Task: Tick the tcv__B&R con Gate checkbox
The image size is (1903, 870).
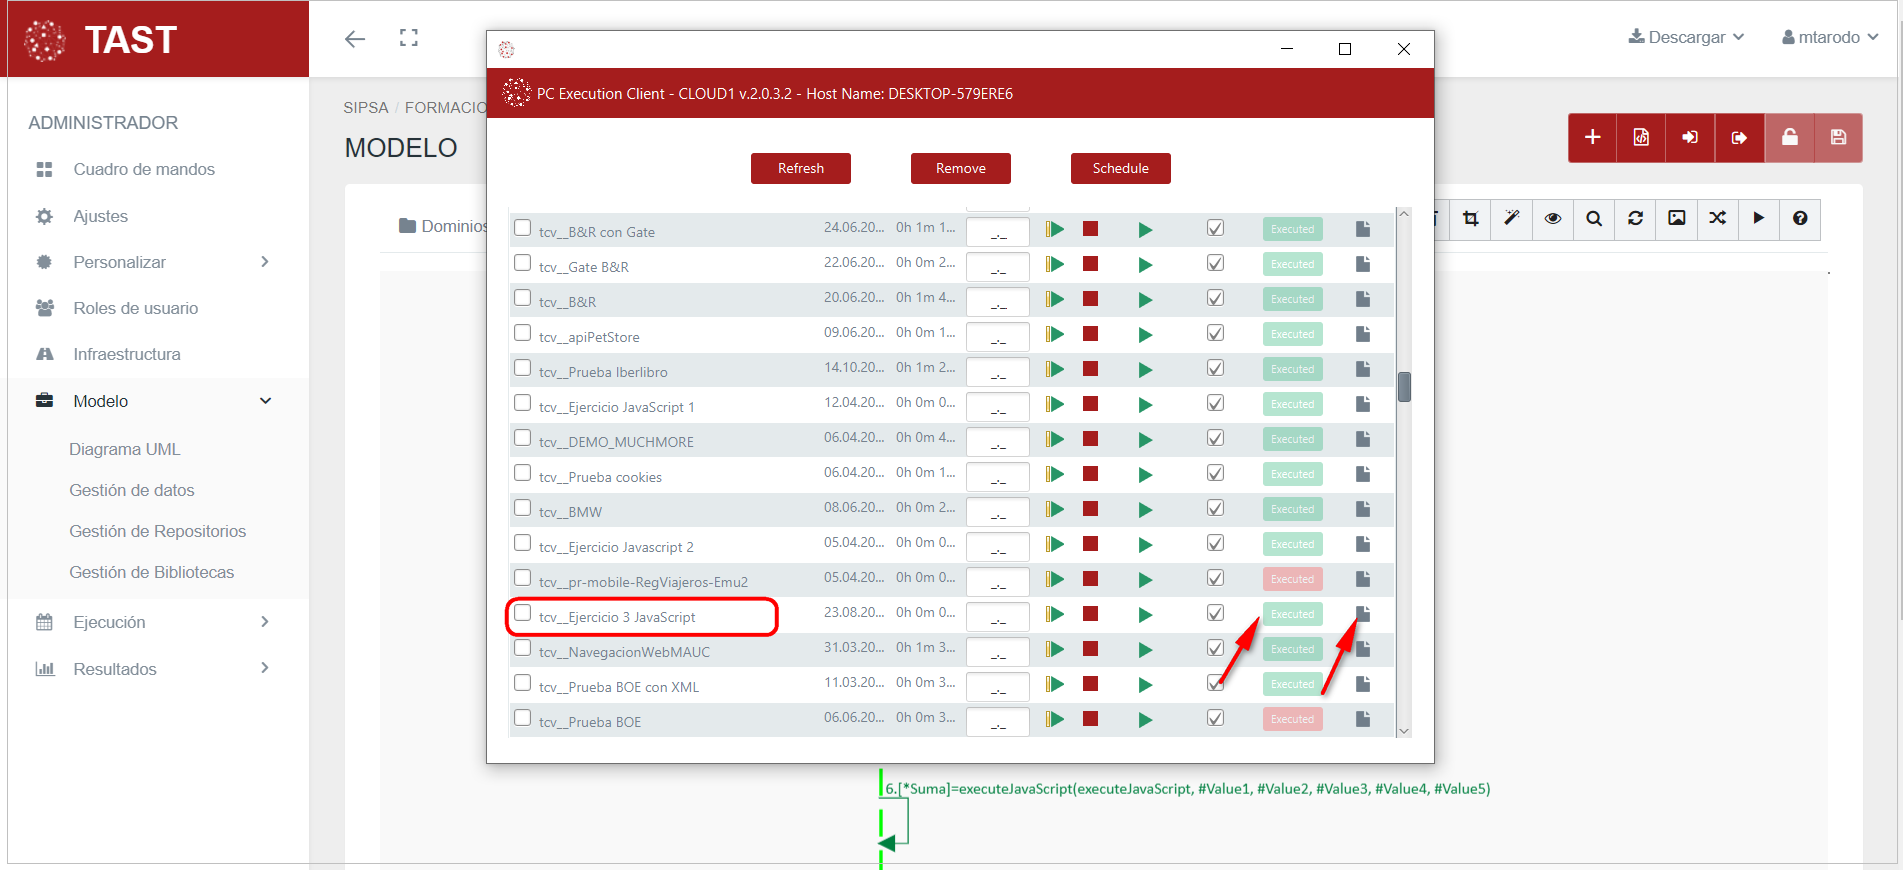Action: click(x=522, y=228)
